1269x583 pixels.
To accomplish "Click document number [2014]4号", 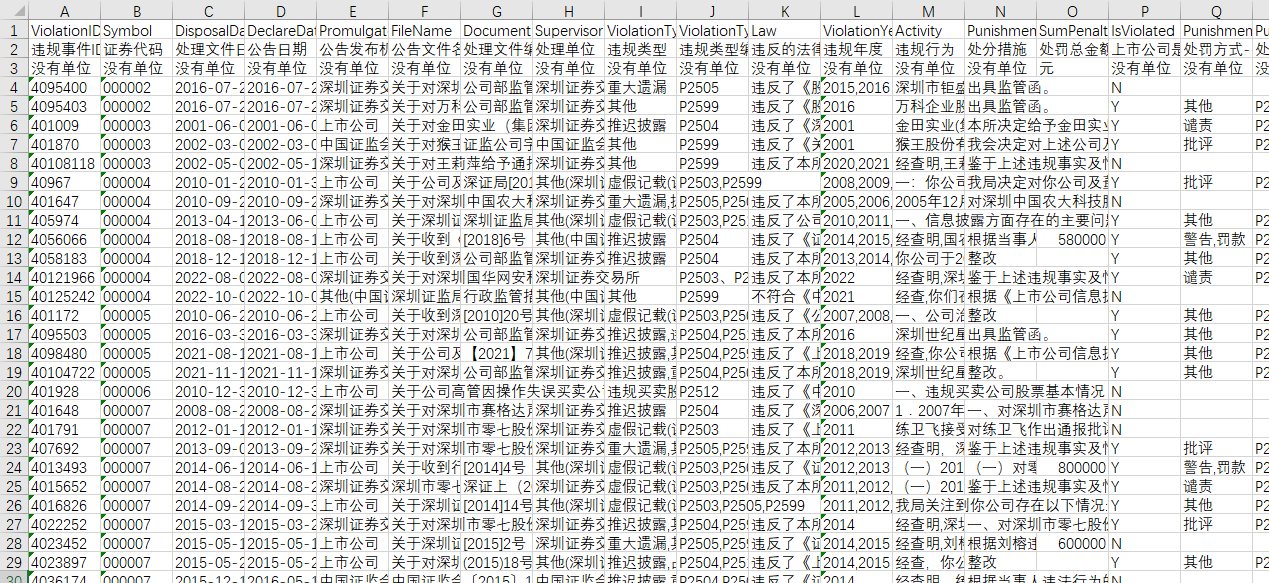I will [x=496, y=468].
